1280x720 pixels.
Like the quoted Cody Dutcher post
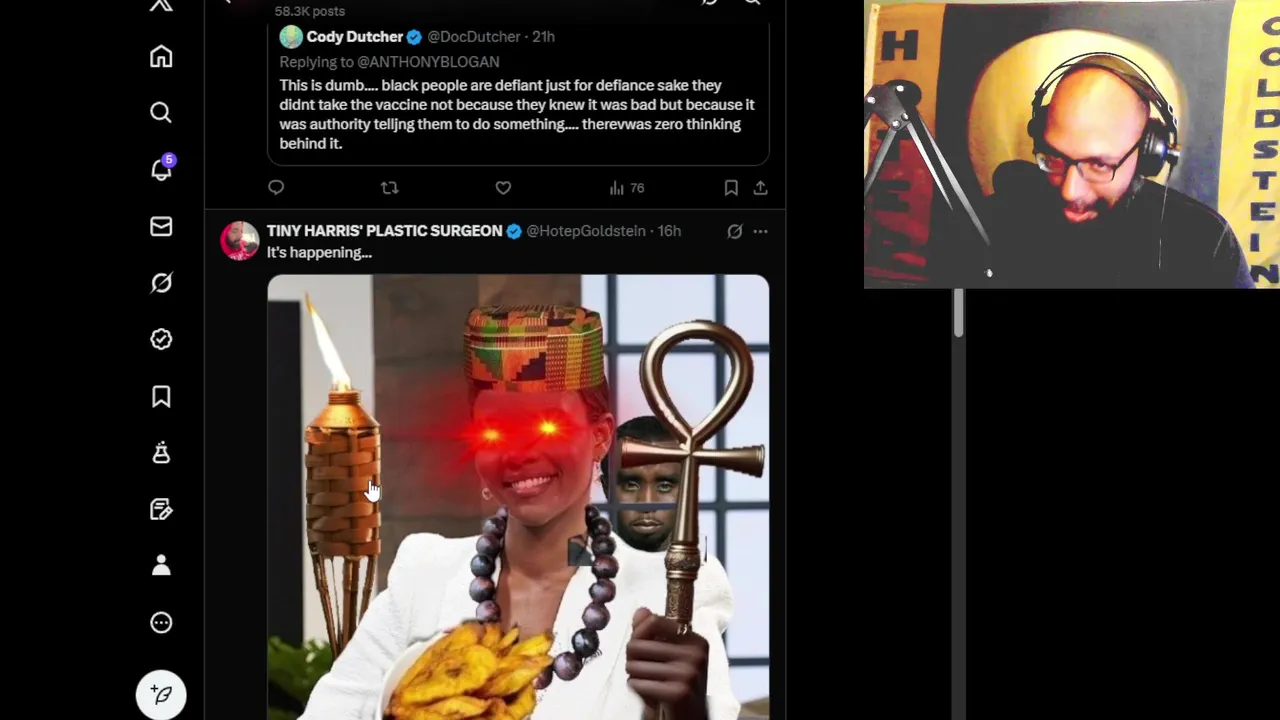pyautogui.click(x=503, y=188)
